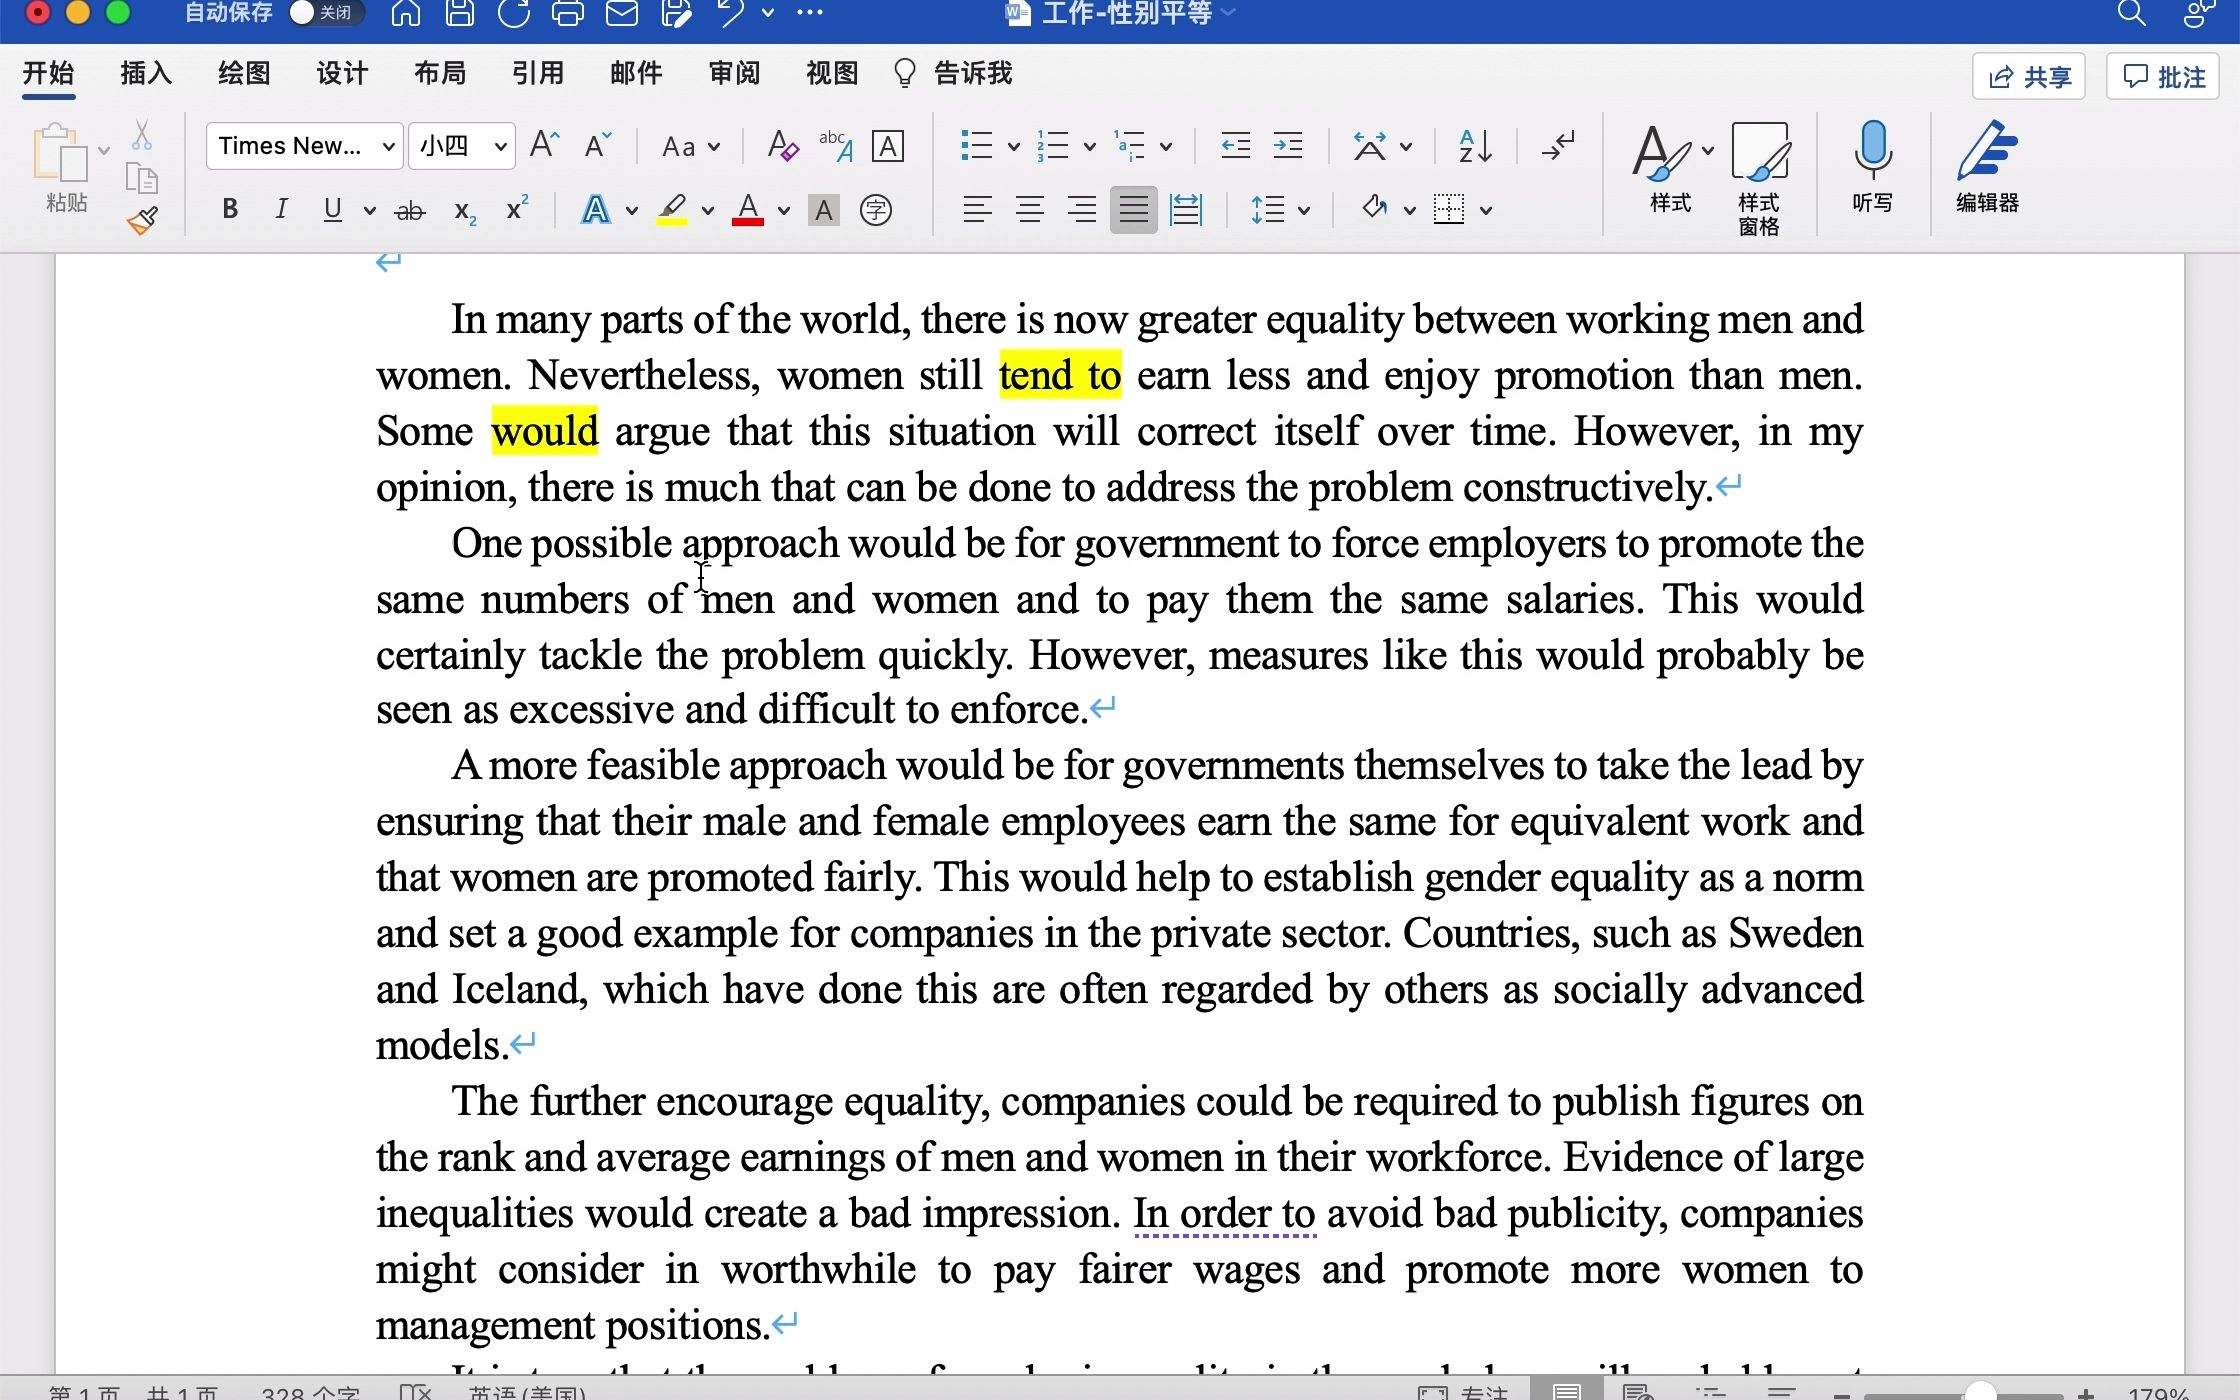The width and height of the screenshot is (2240, 1400).
Task: Open the Borders dropdown arrow
Action: (1486, 210)
